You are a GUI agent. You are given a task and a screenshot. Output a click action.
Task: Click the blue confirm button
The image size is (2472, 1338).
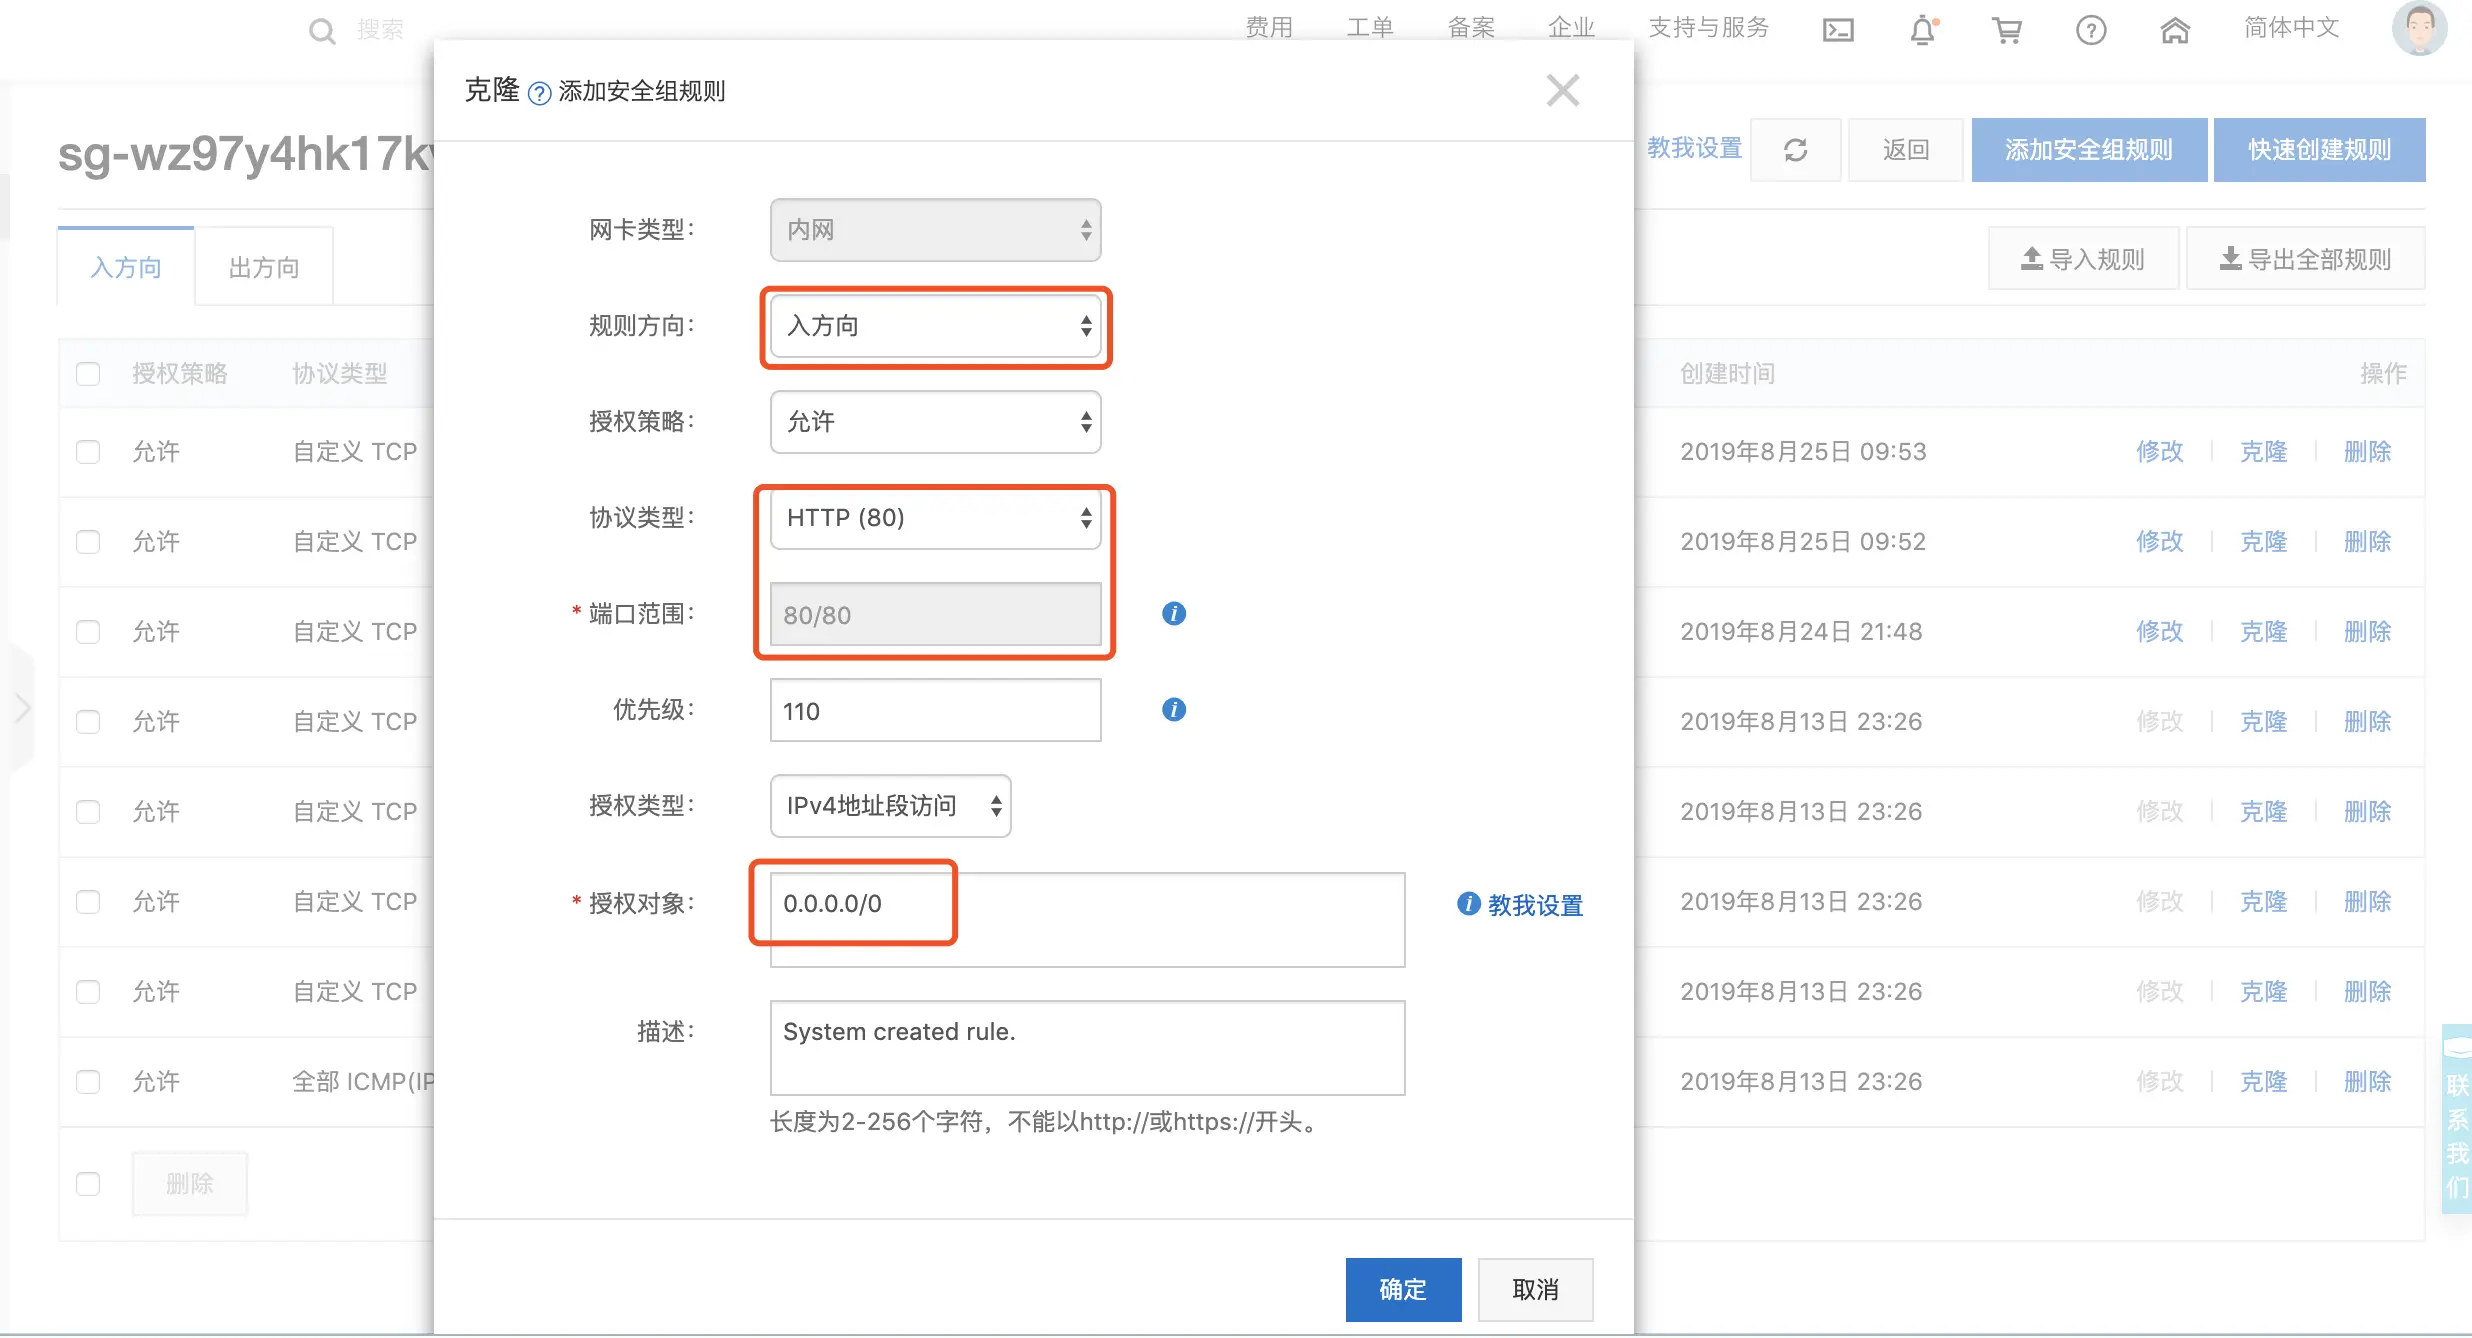tap(1402, 1290)
